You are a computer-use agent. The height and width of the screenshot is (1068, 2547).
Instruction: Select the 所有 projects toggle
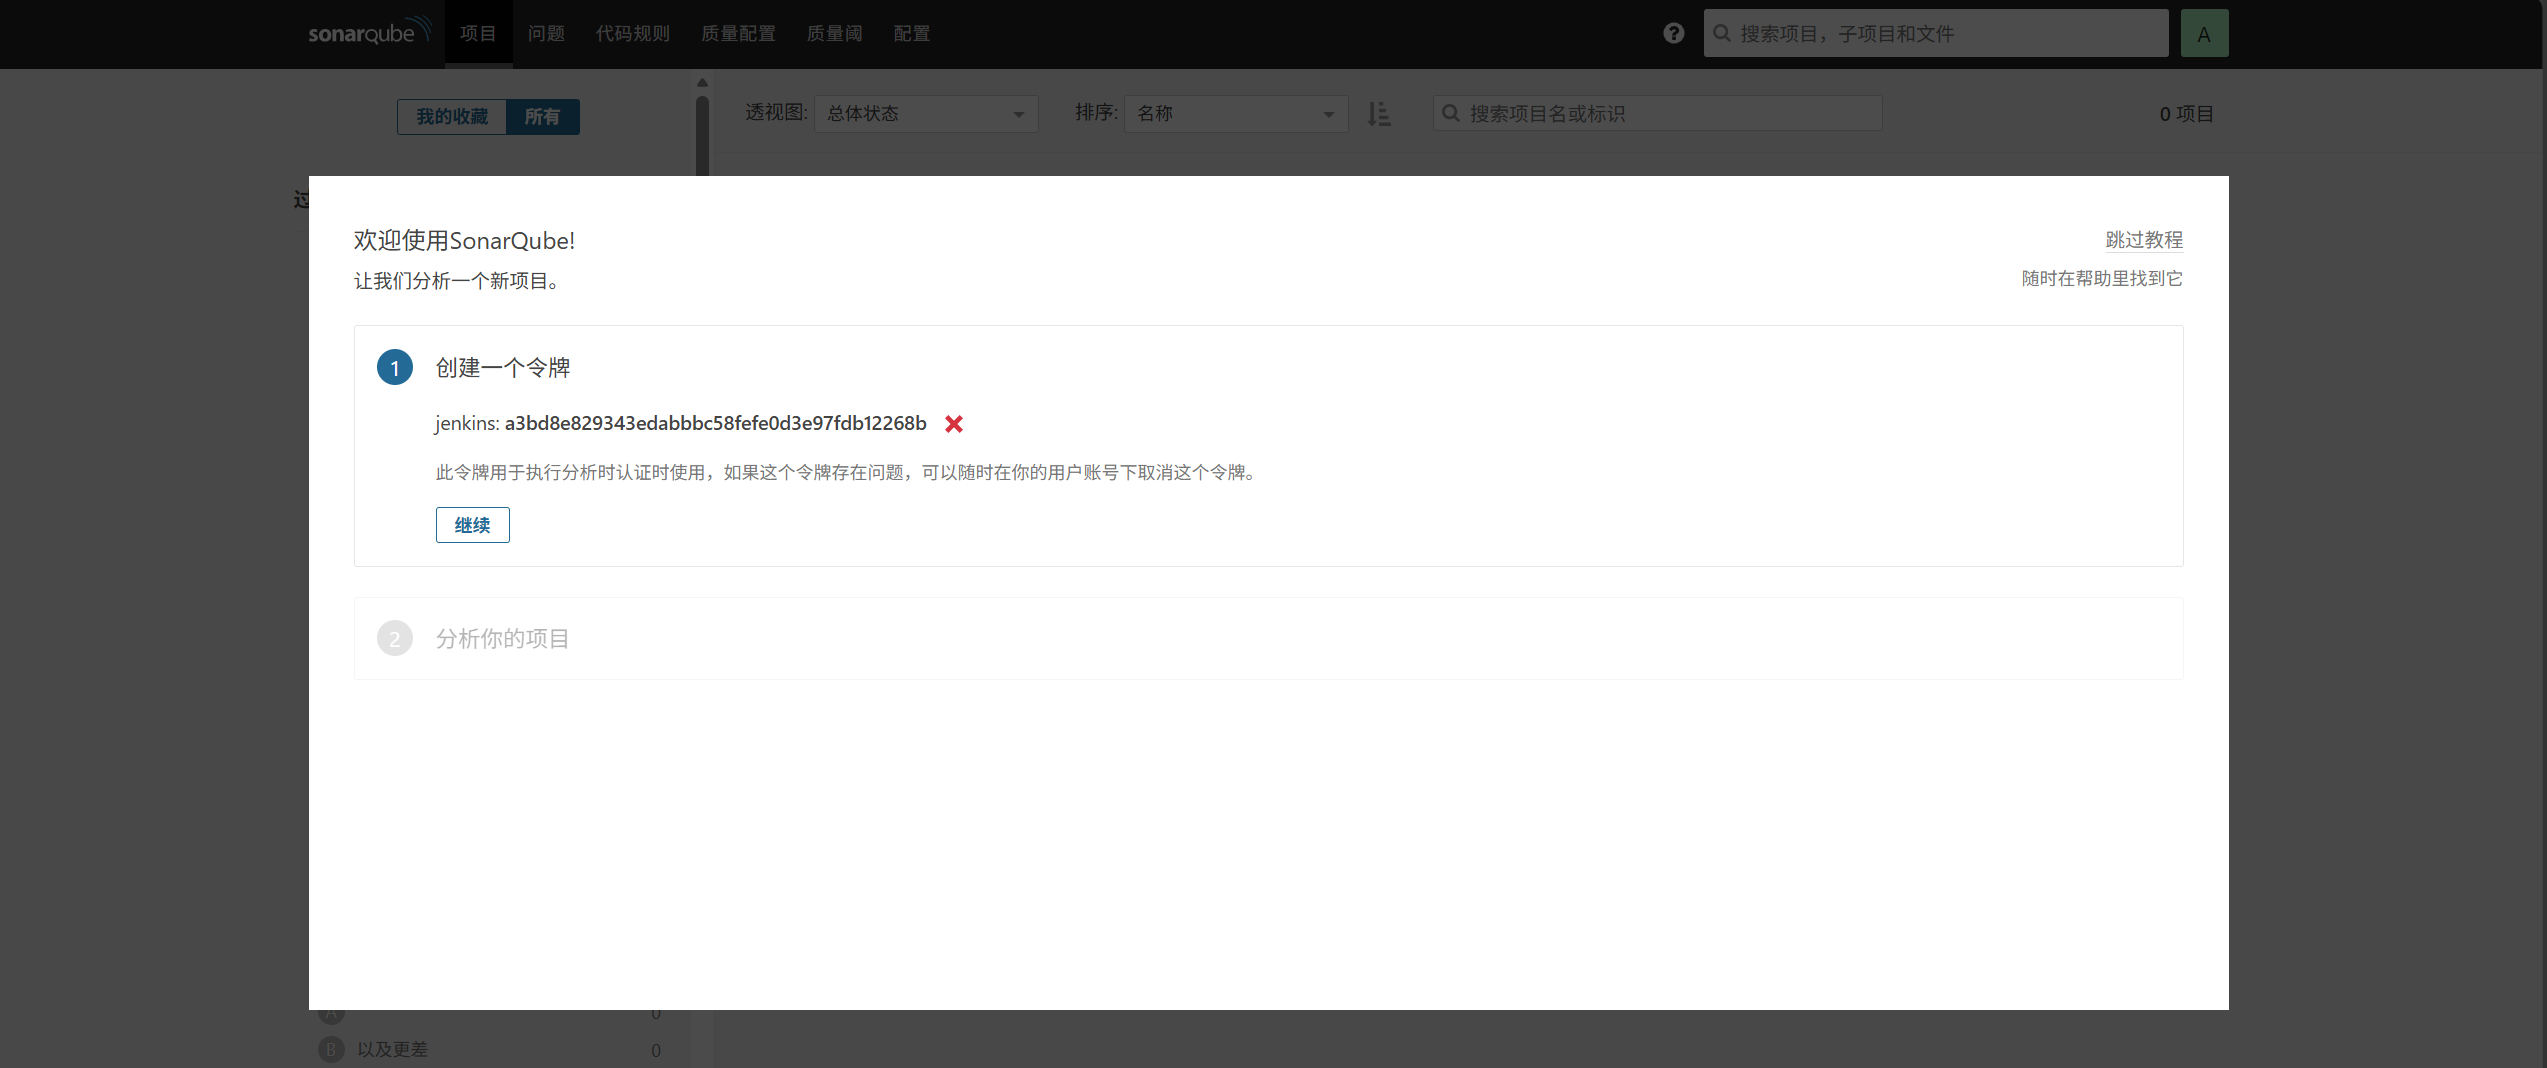point(542,117)
